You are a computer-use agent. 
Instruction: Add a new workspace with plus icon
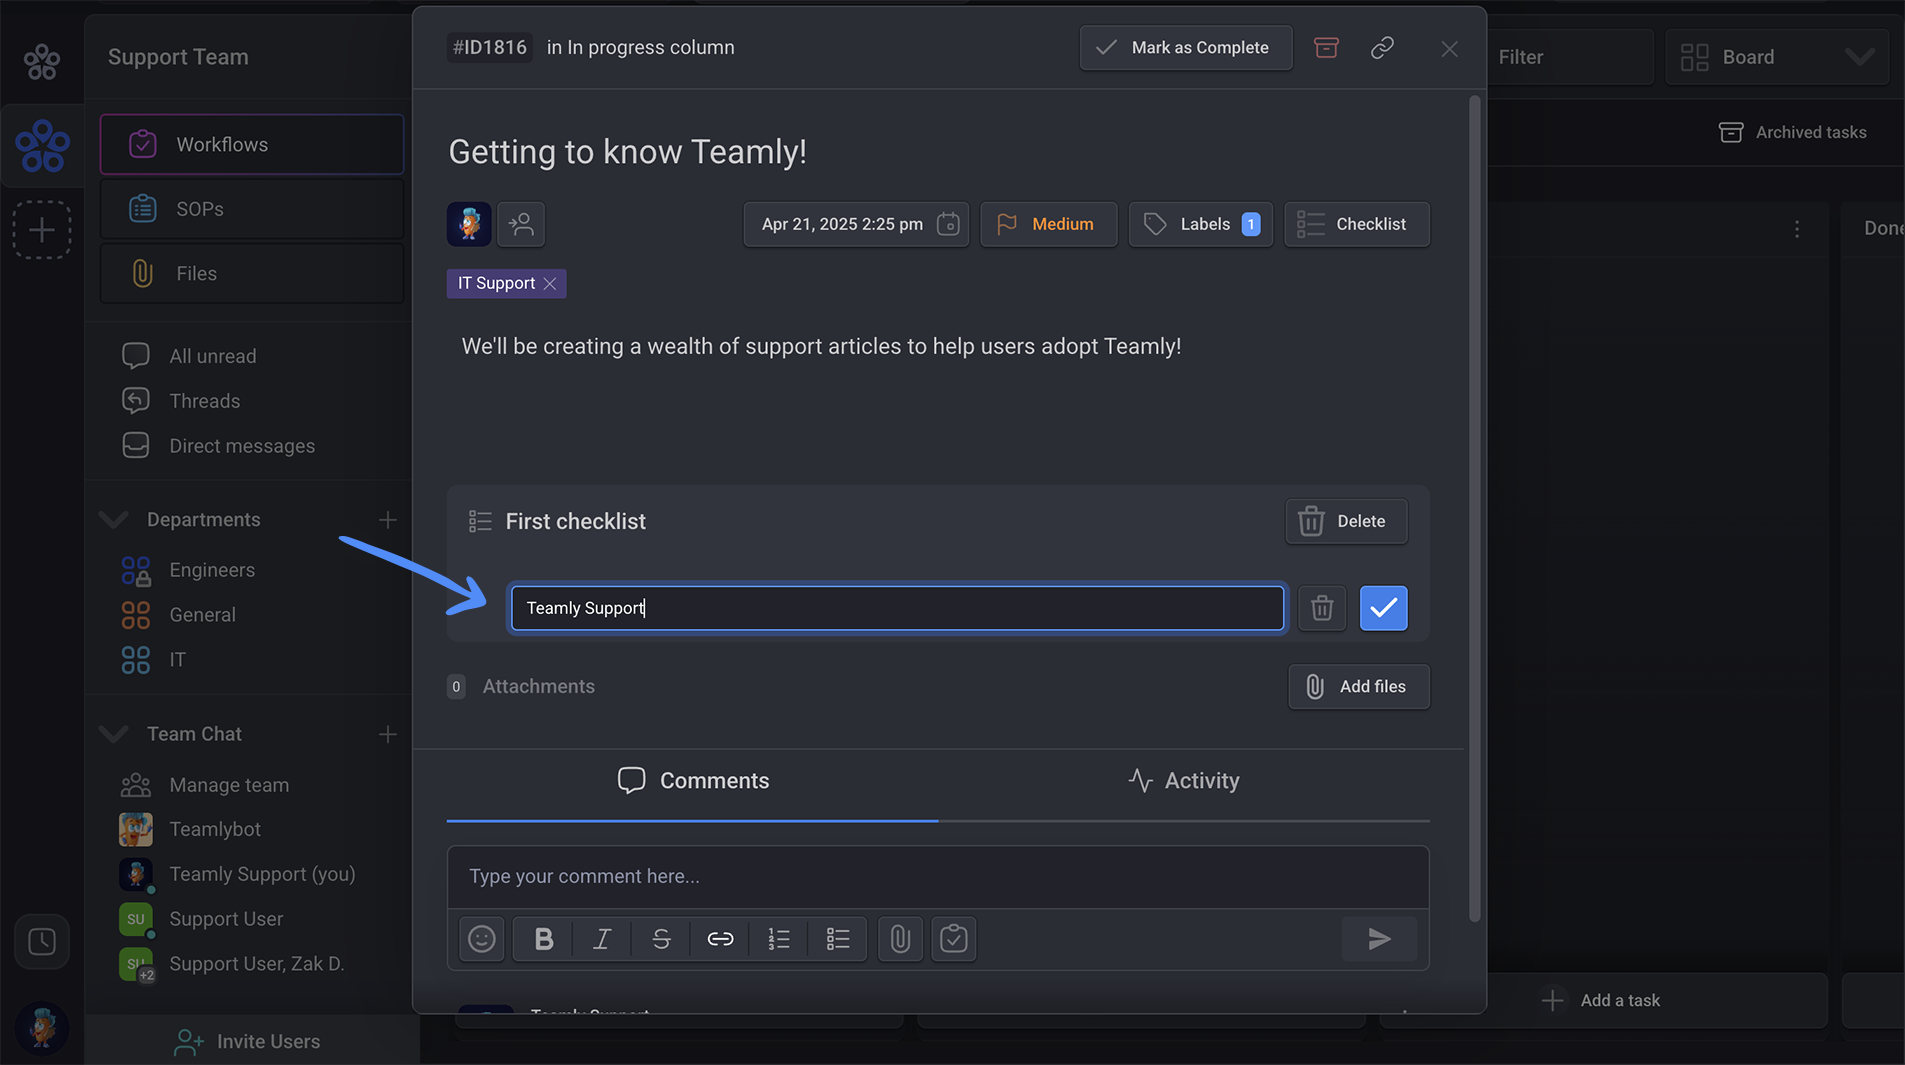pyautogui.click(x=42, y=230)
